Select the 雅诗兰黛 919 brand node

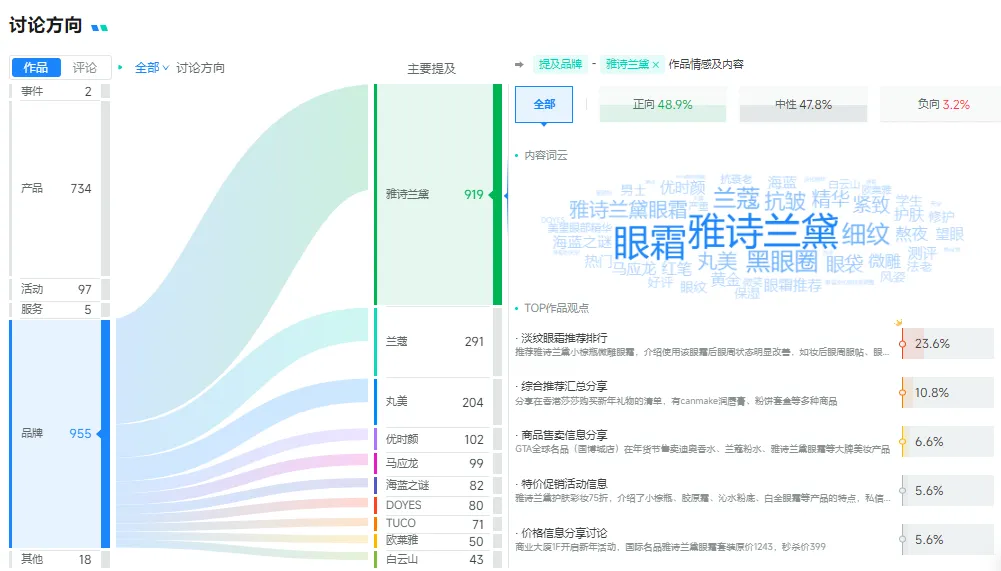pos(438,194)
